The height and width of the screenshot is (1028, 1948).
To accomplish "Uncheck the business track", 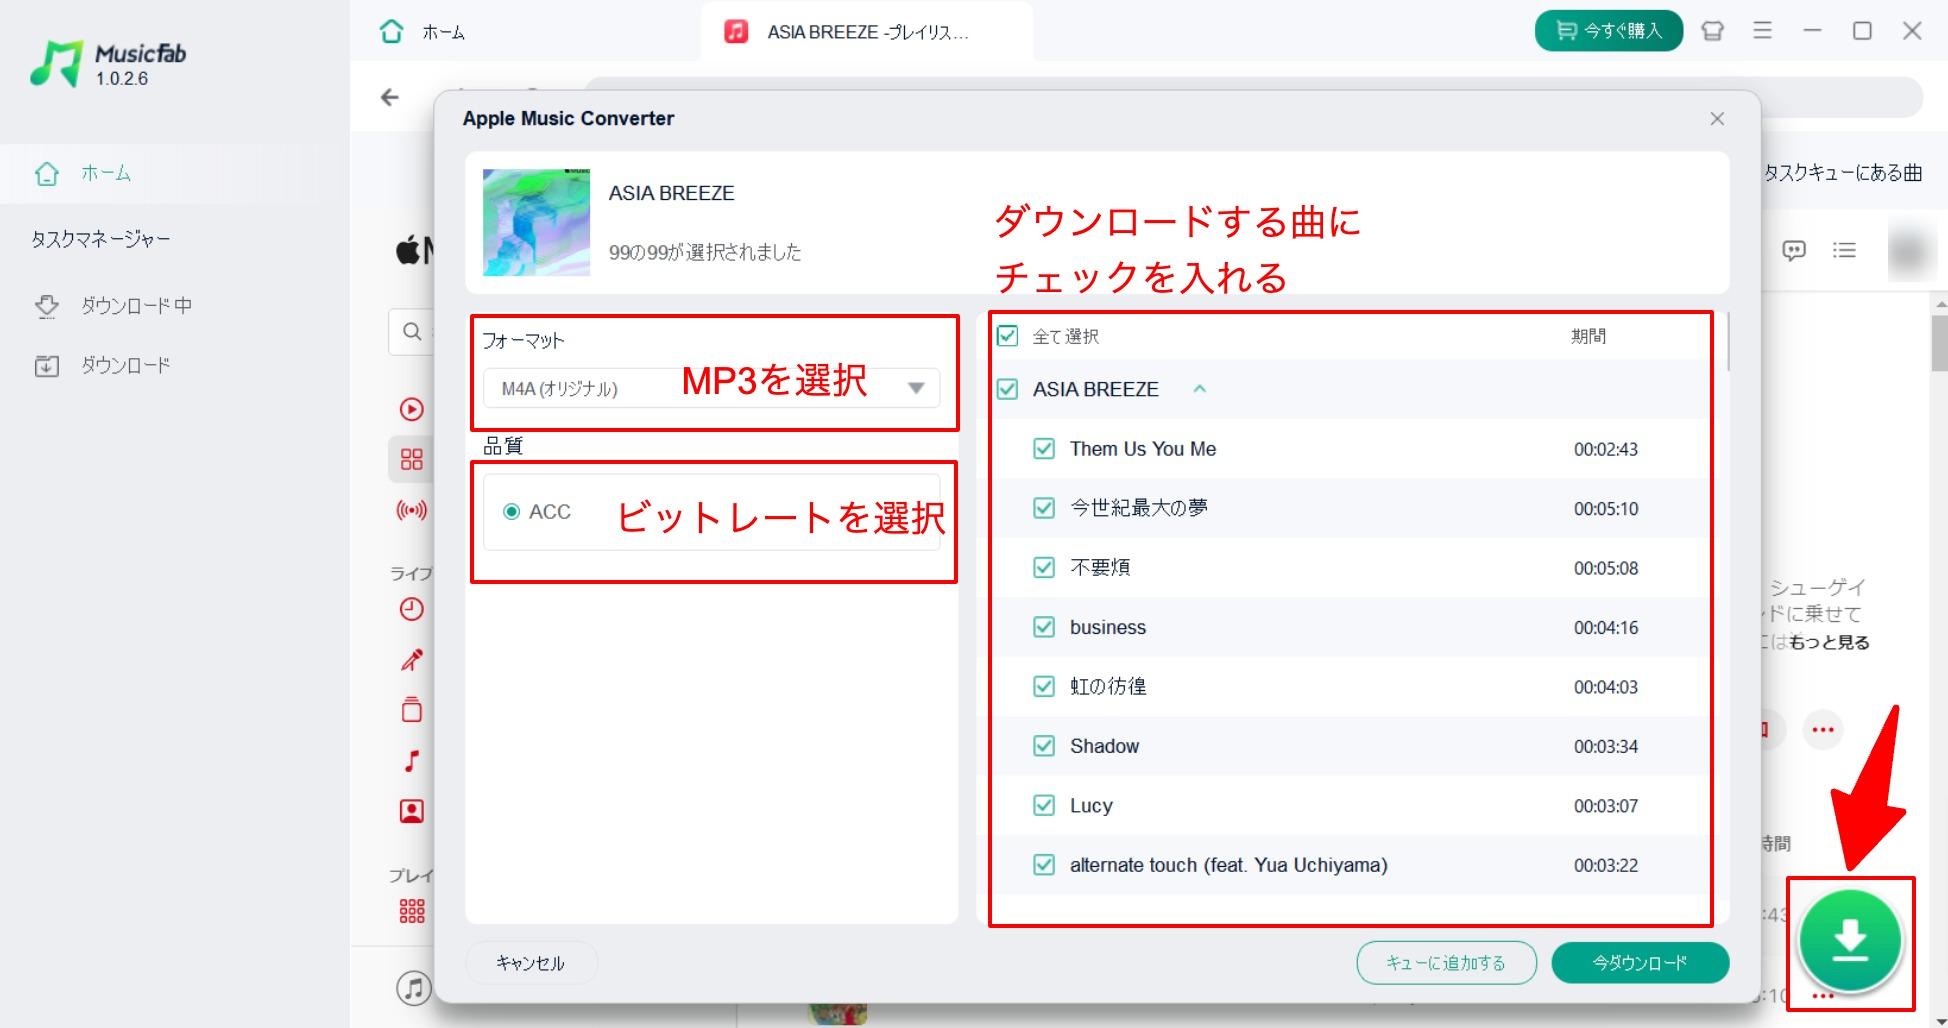I will click(1044, 627).
